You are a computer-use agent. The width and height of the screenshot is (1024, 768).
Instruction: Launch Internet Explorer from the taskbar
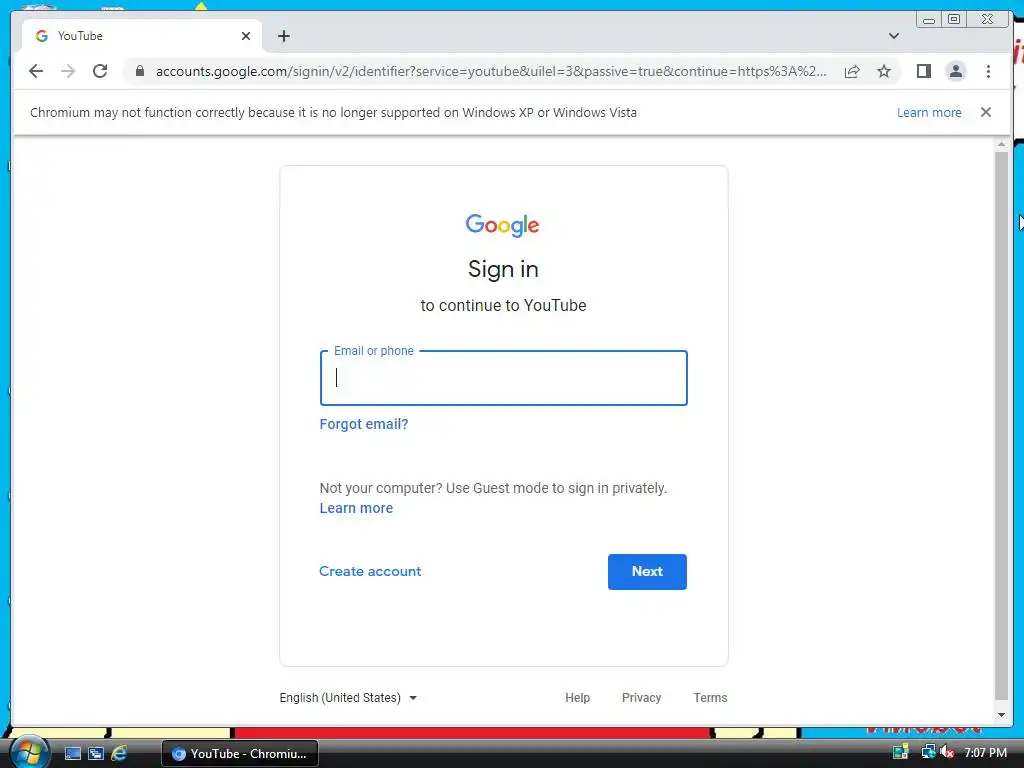[x=120, y=754]
